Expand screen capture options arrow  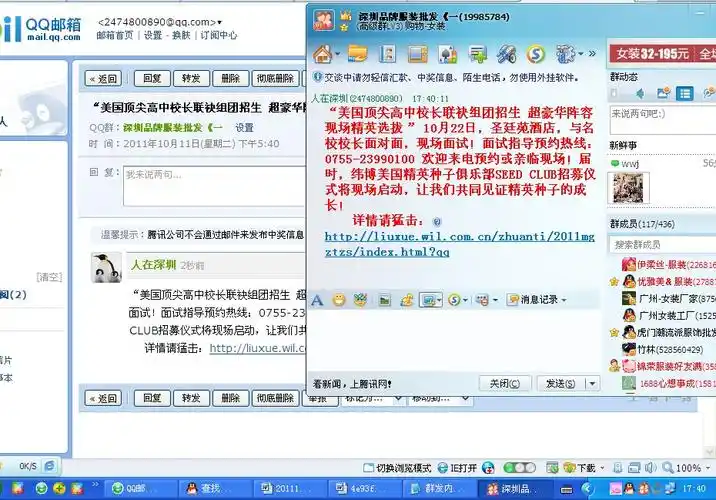click(x=439, y=300)
